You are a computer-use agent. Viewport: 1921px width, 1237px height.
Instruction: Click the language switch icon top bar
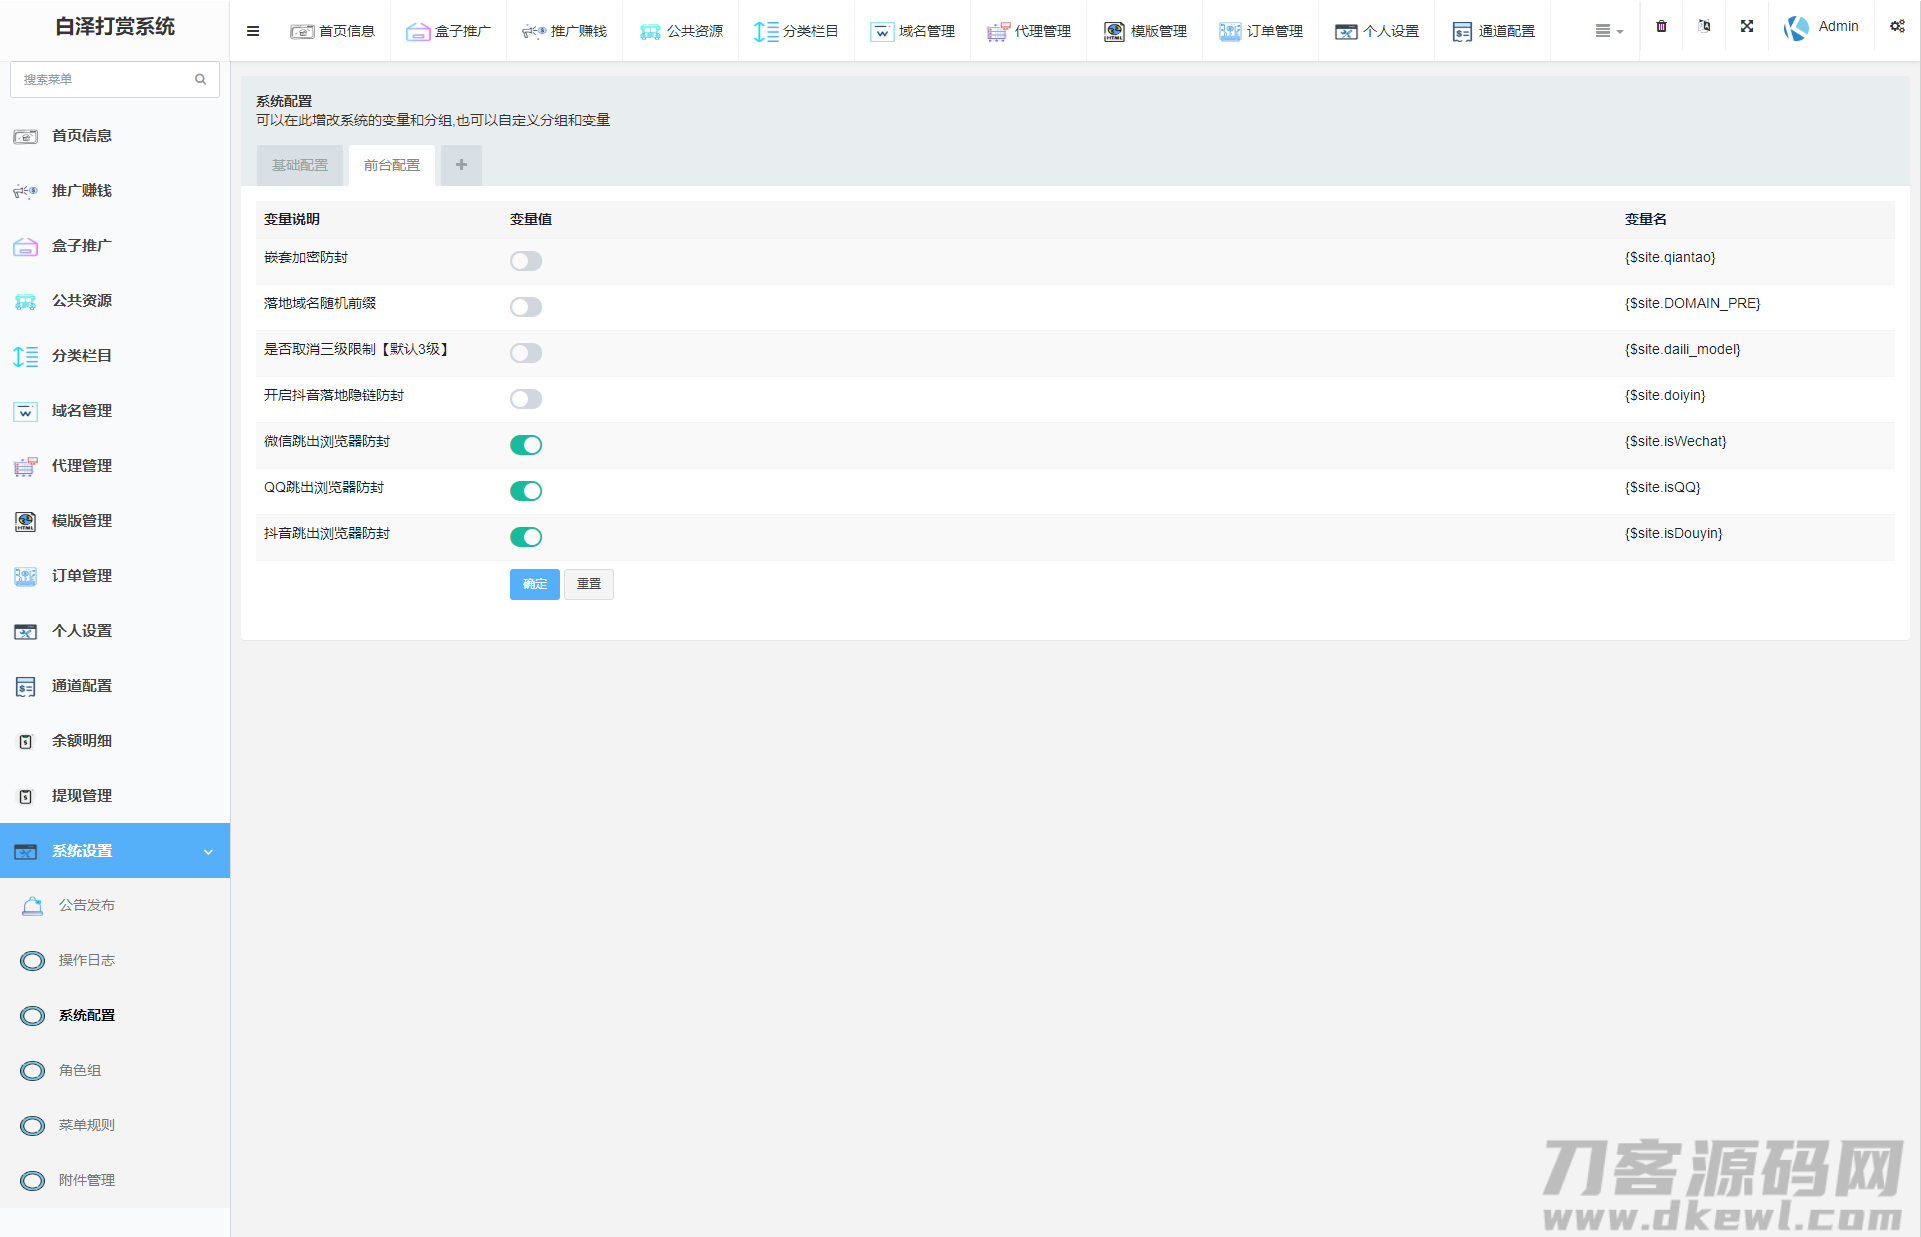tap(1704, 27)
